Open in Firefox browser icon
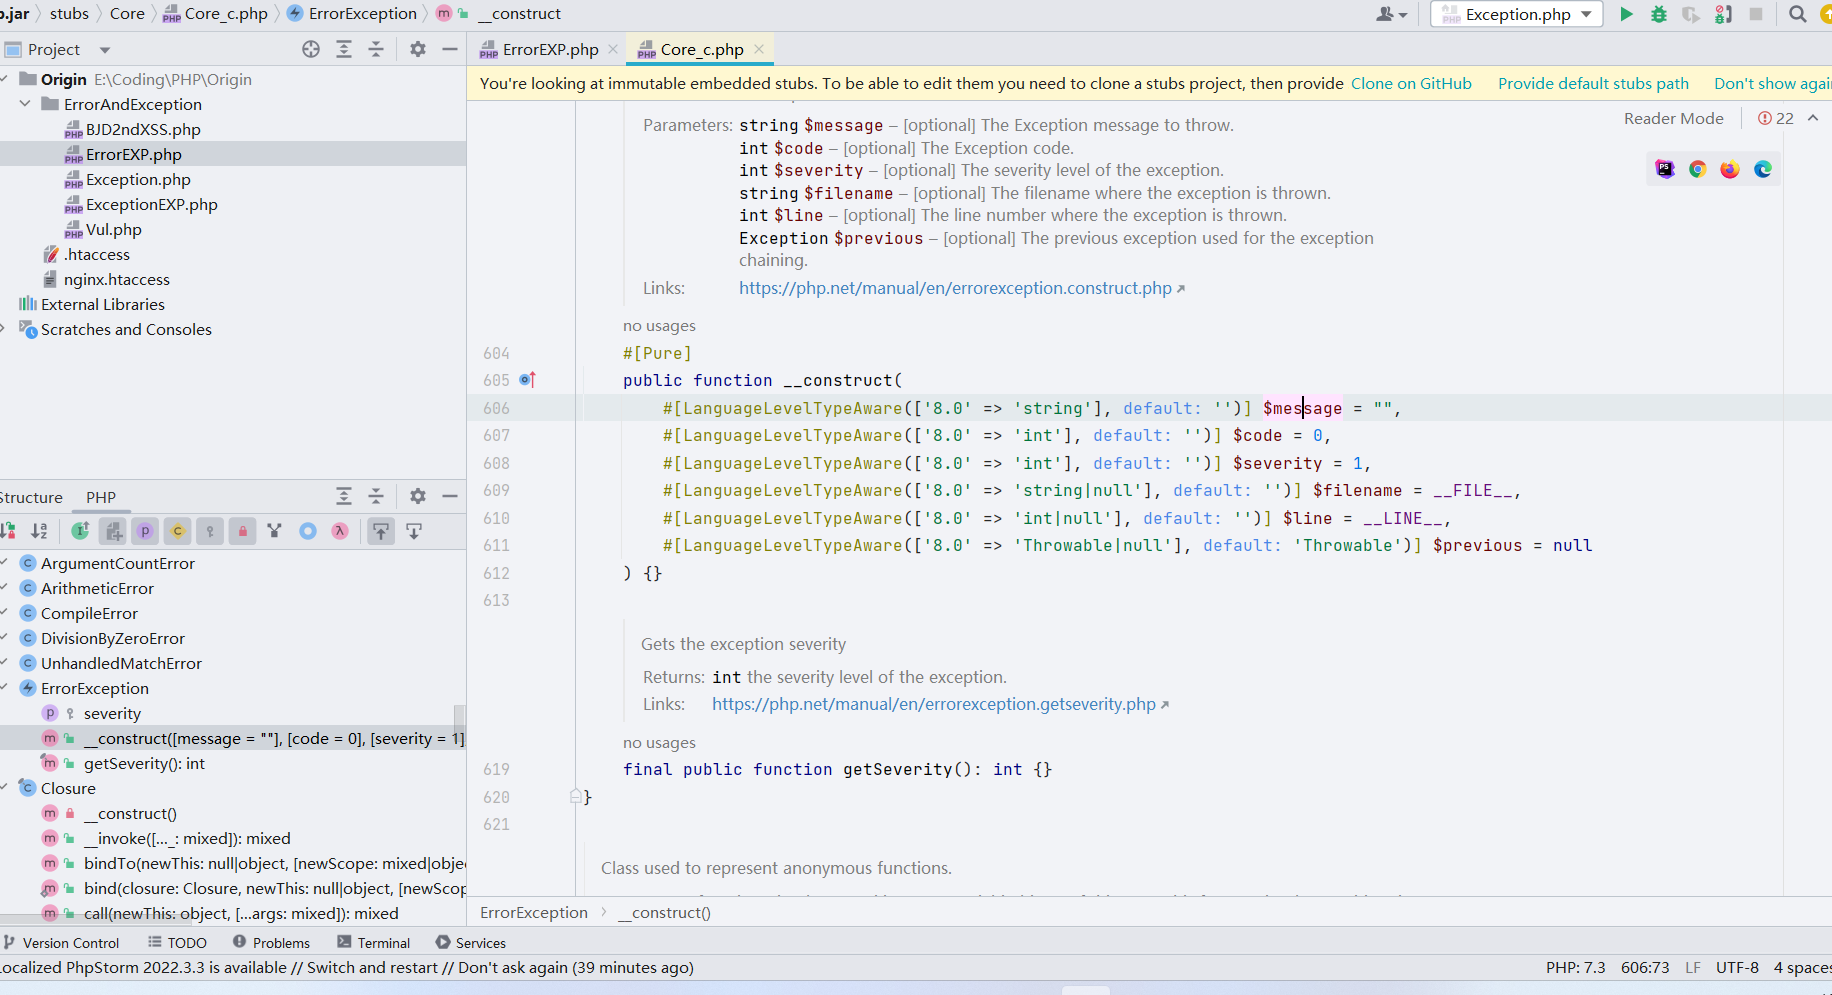The image size is (1832, 995). (x=1730, y=169)
